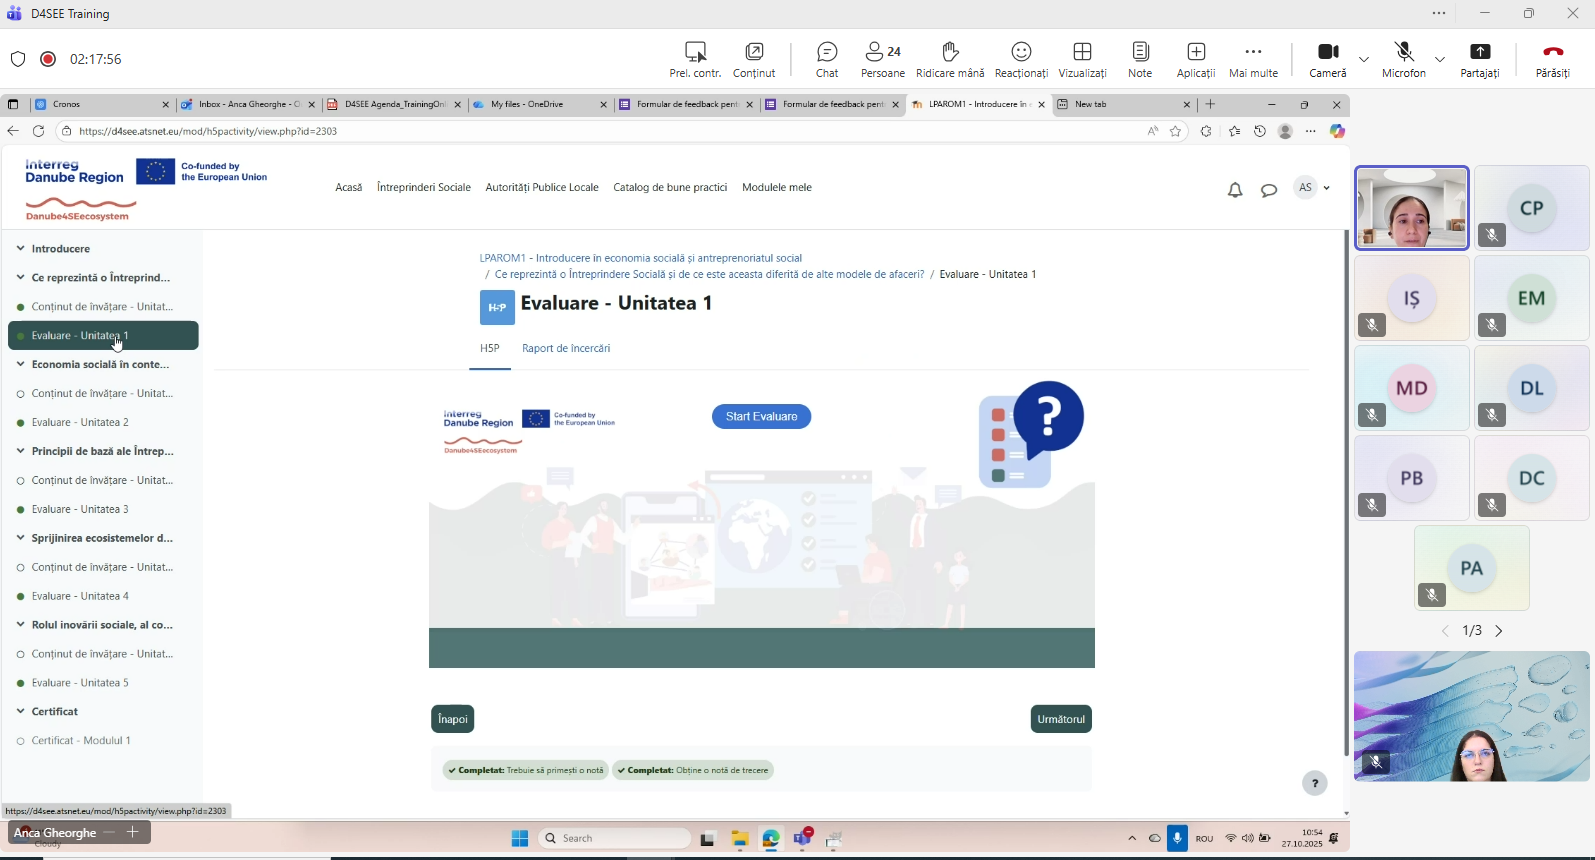The width and height of the screenshot is (1595, 860).
Task: Go to next participants page arrow
Action: click(x=1499, y=631)
